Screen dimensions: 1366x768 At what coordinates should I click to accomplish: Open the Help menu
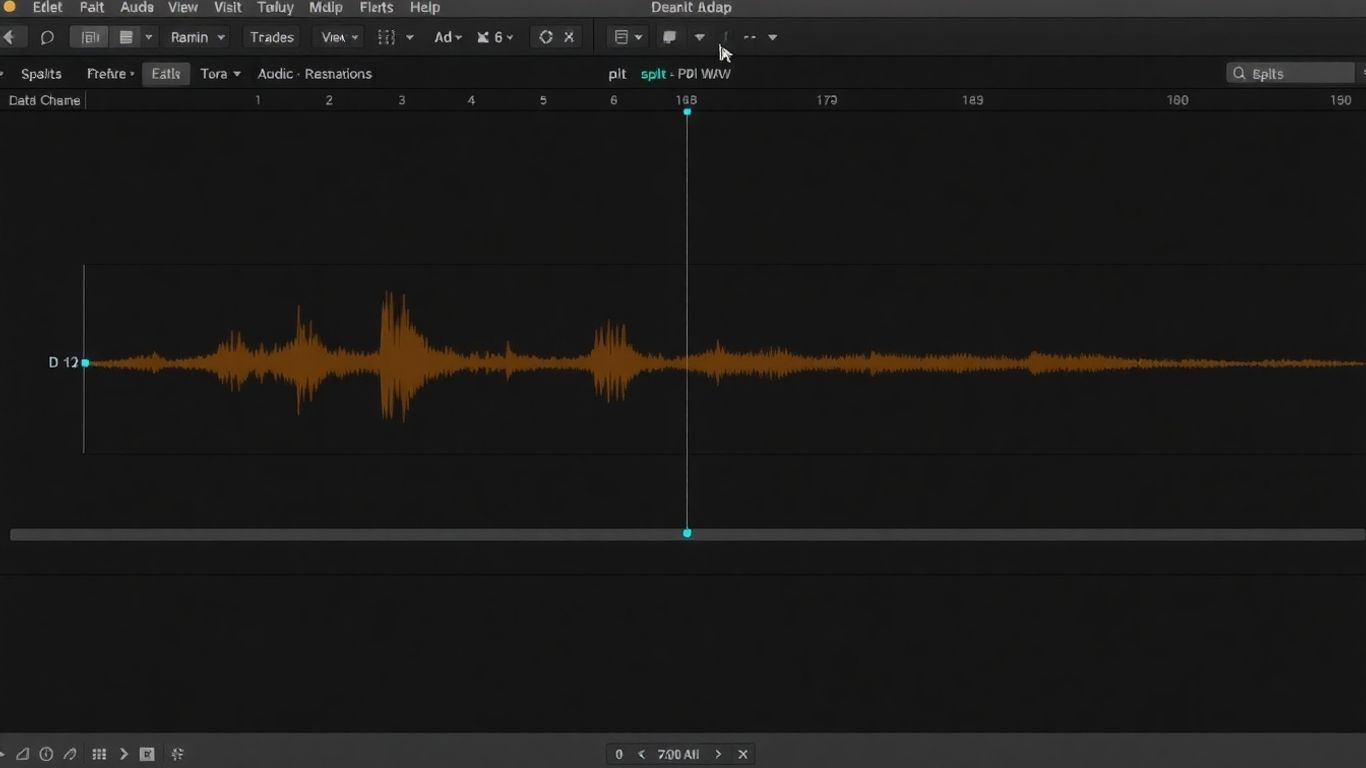[x=424, y=8]
